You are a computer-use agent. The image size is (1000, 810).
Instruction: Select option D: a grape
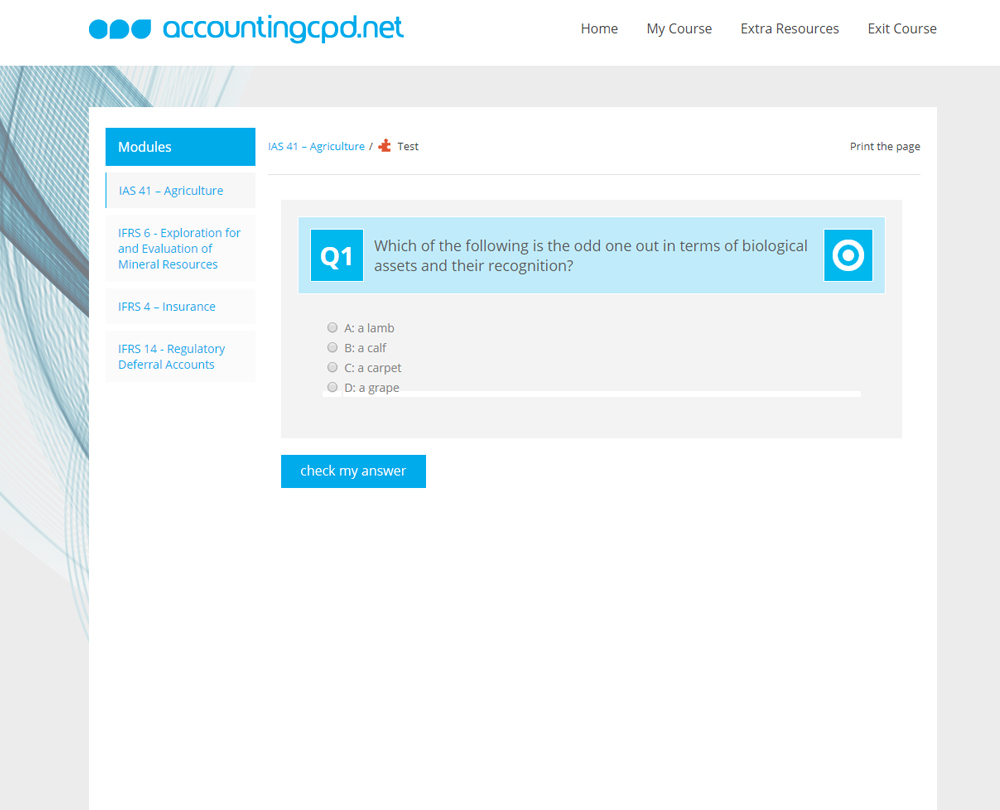(333, 387)
